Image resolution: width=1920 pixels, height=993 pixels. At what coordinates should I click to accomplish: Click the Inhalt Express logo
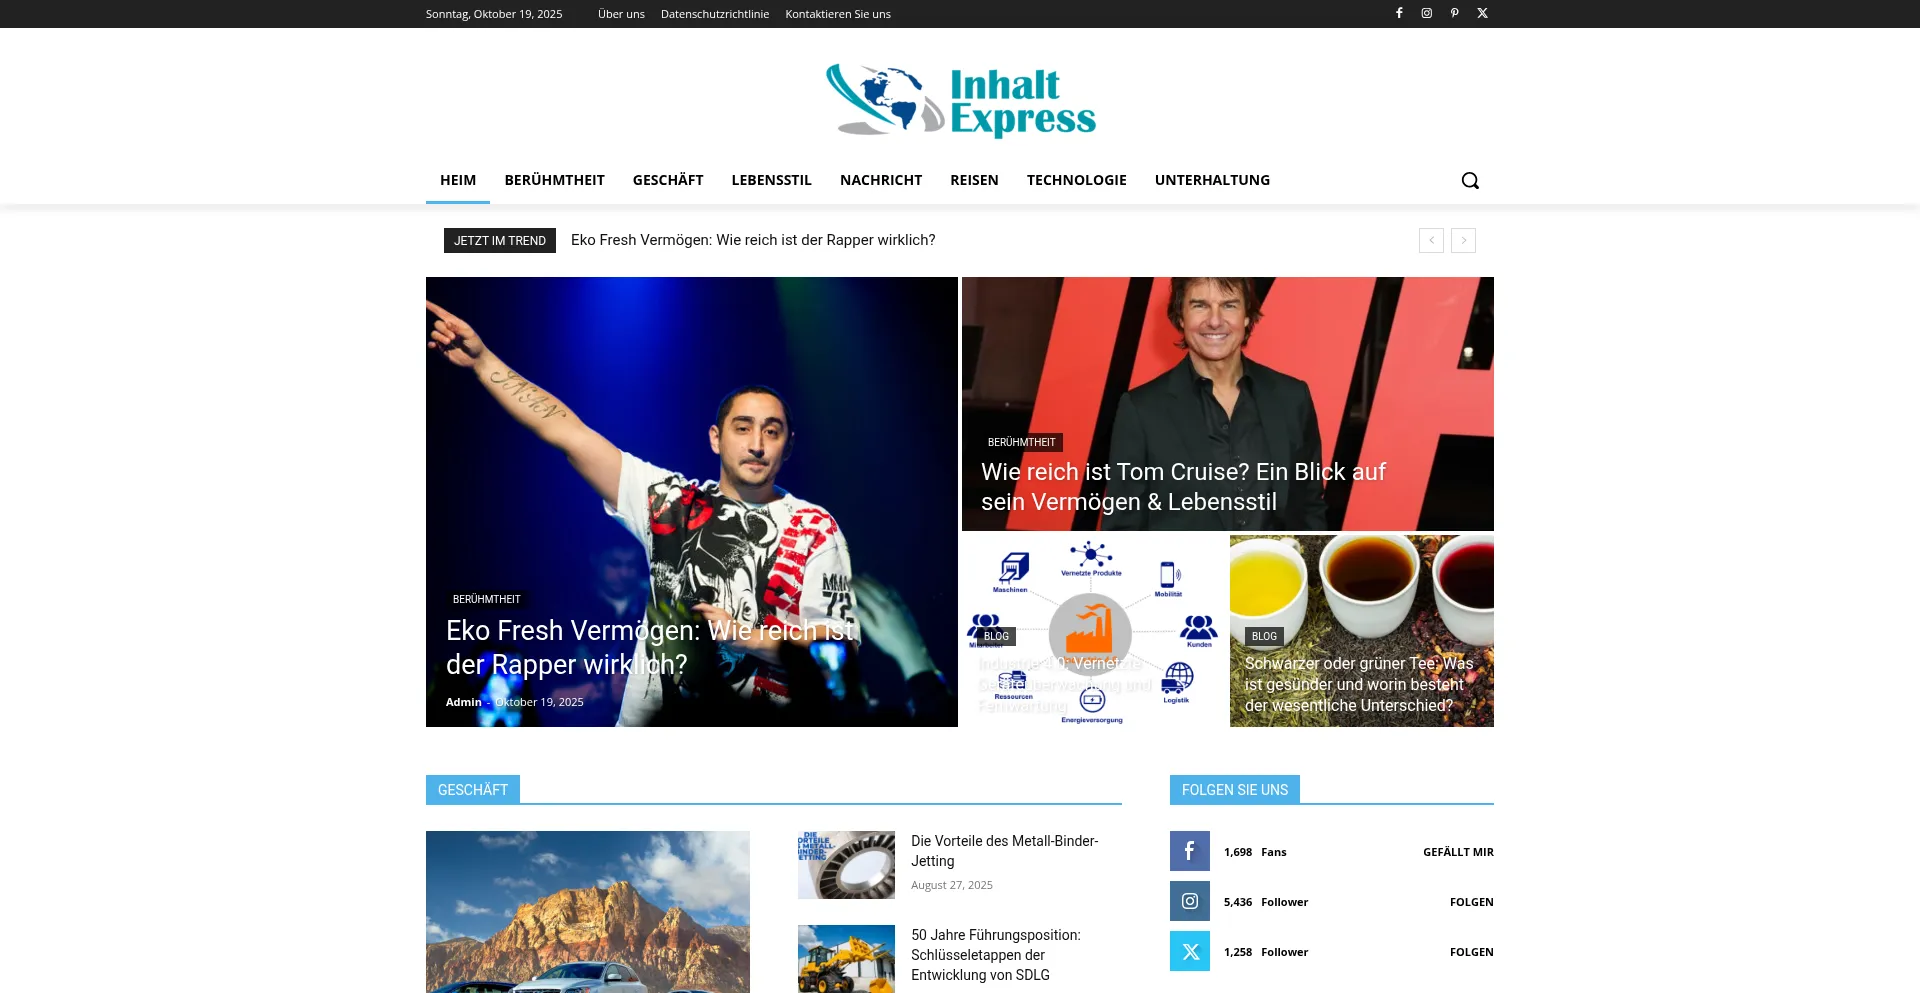click(960, 100)
